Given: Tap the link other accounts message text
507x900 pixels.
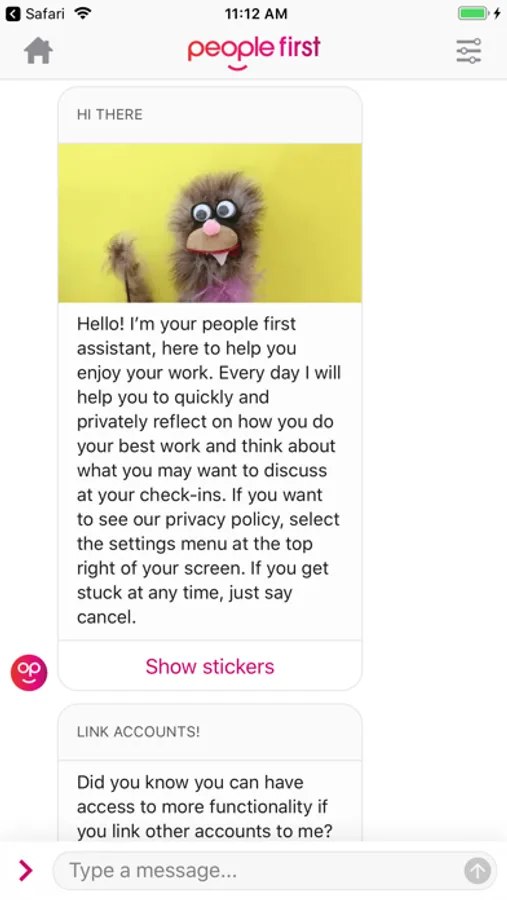Looking at the screenshot, I should tap(204, 806).
